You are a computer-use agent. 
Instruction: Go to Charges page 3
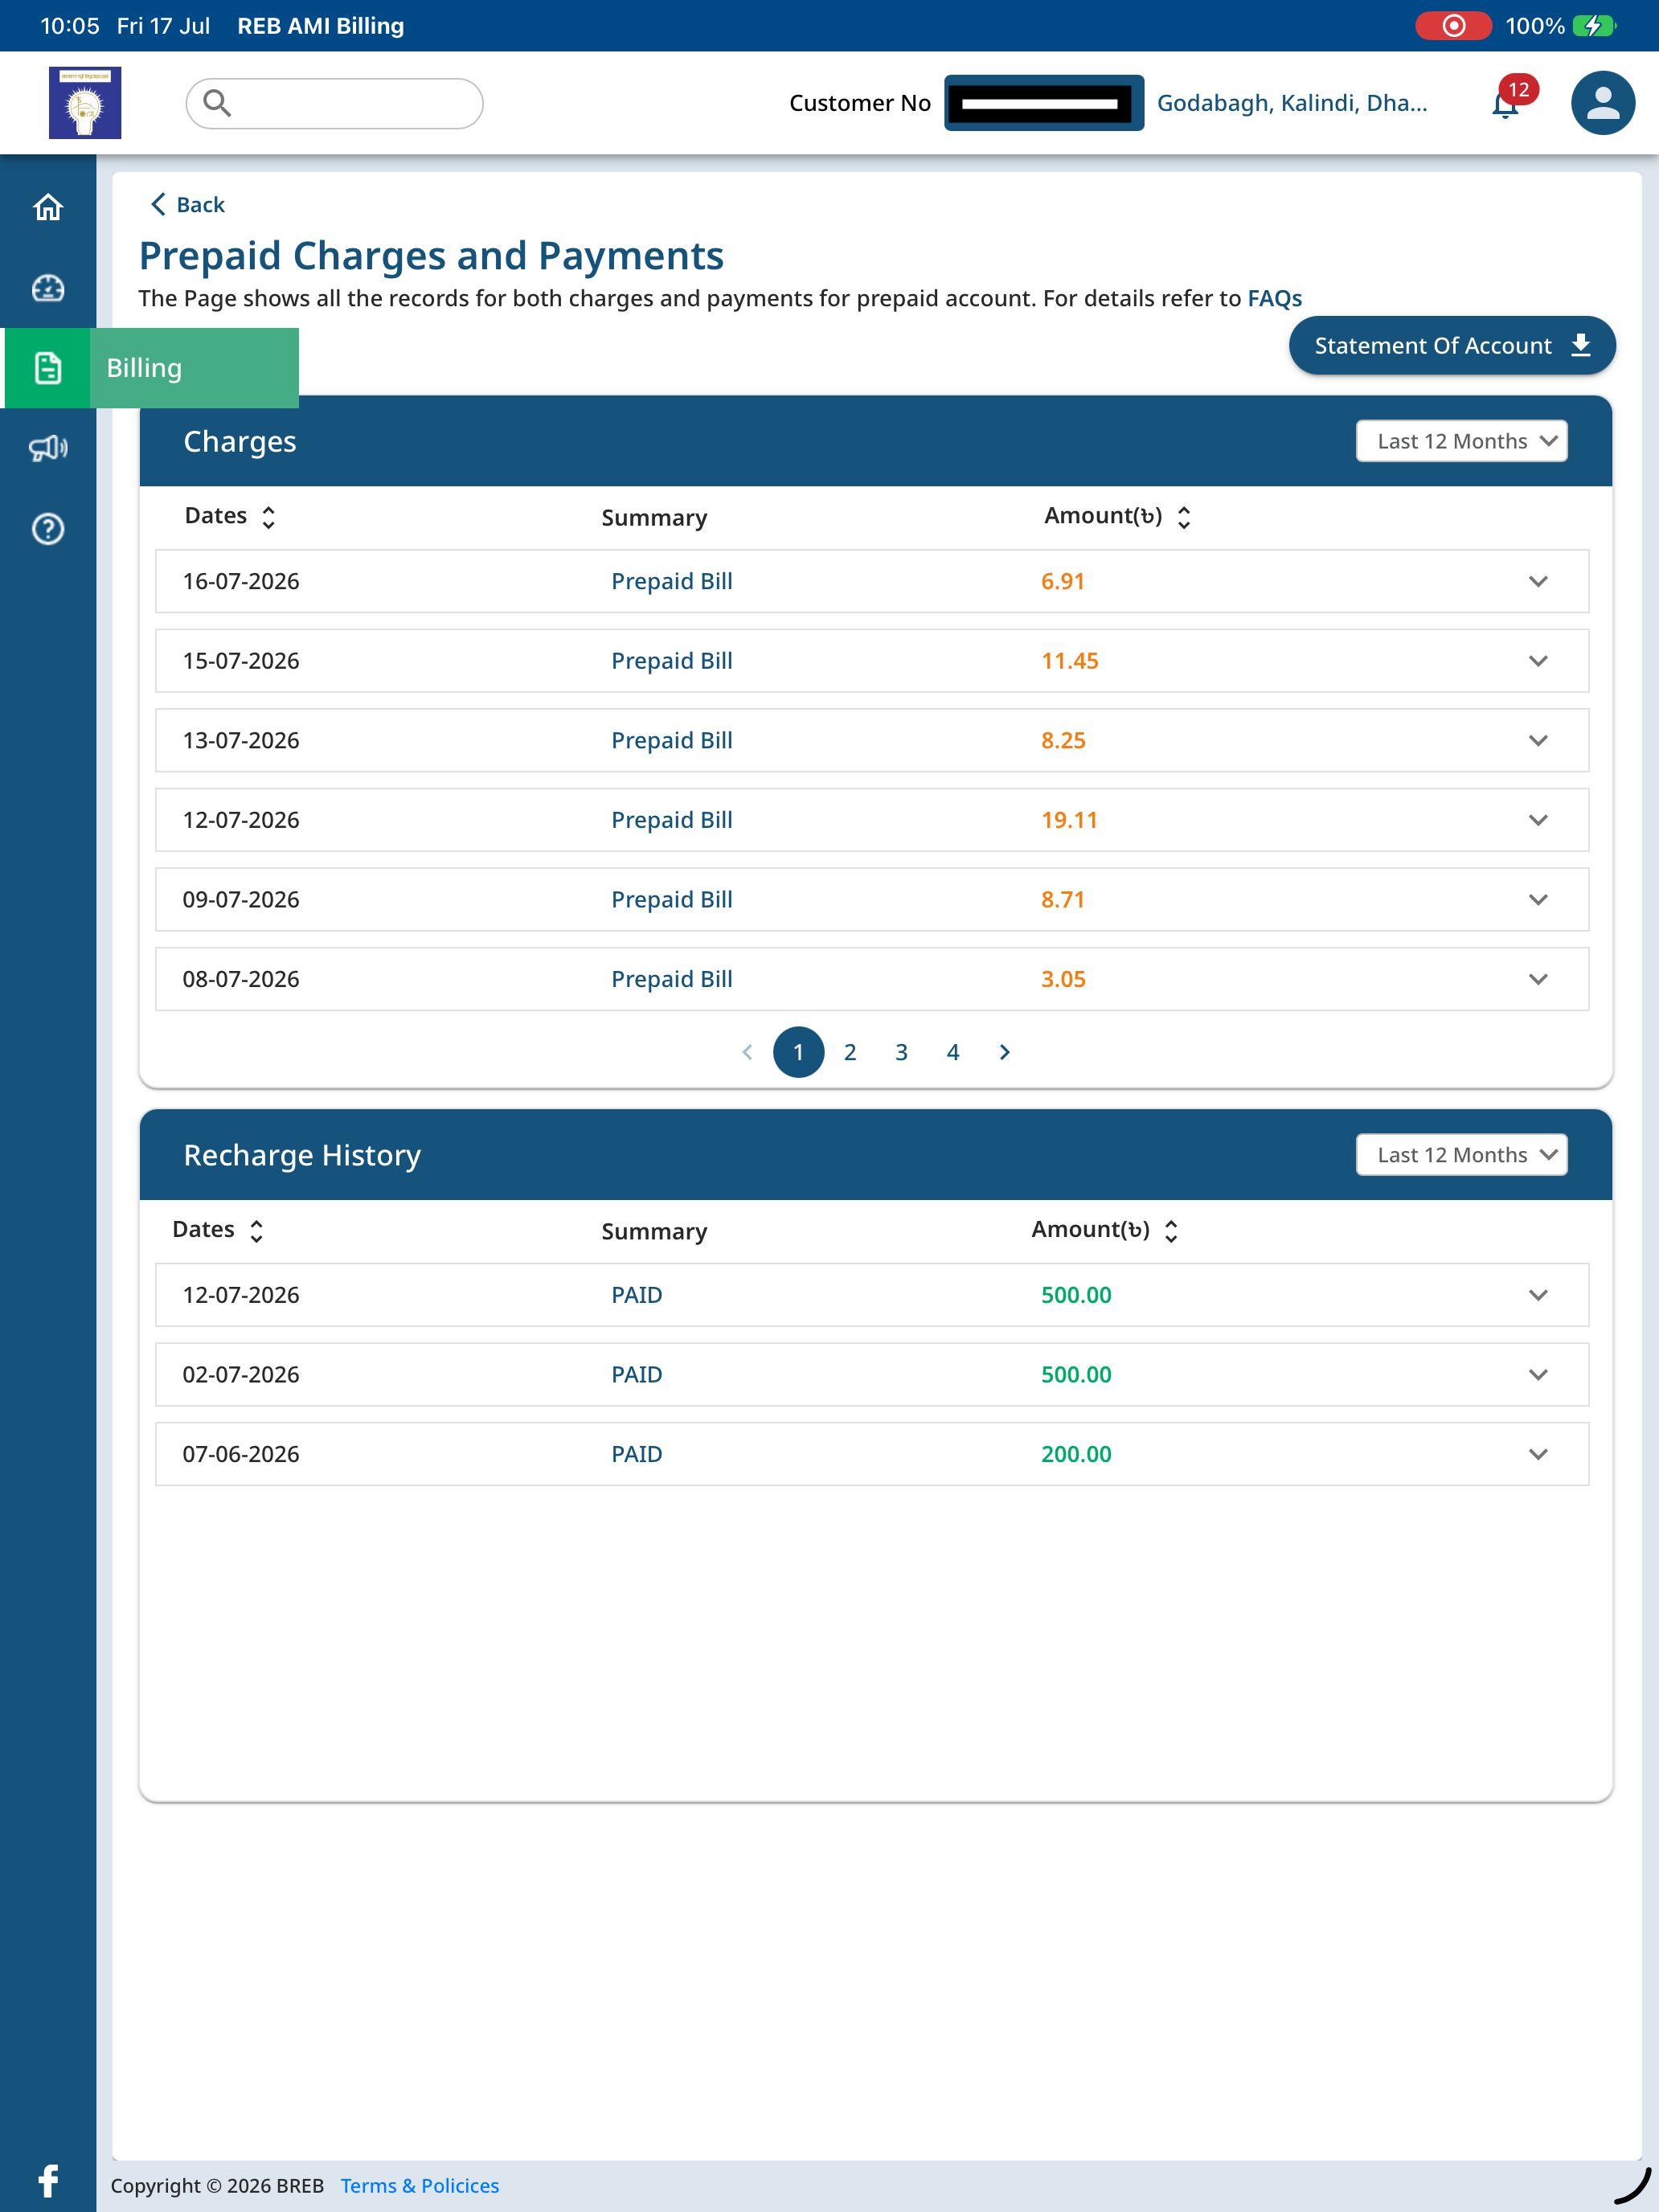[901, 1052]
